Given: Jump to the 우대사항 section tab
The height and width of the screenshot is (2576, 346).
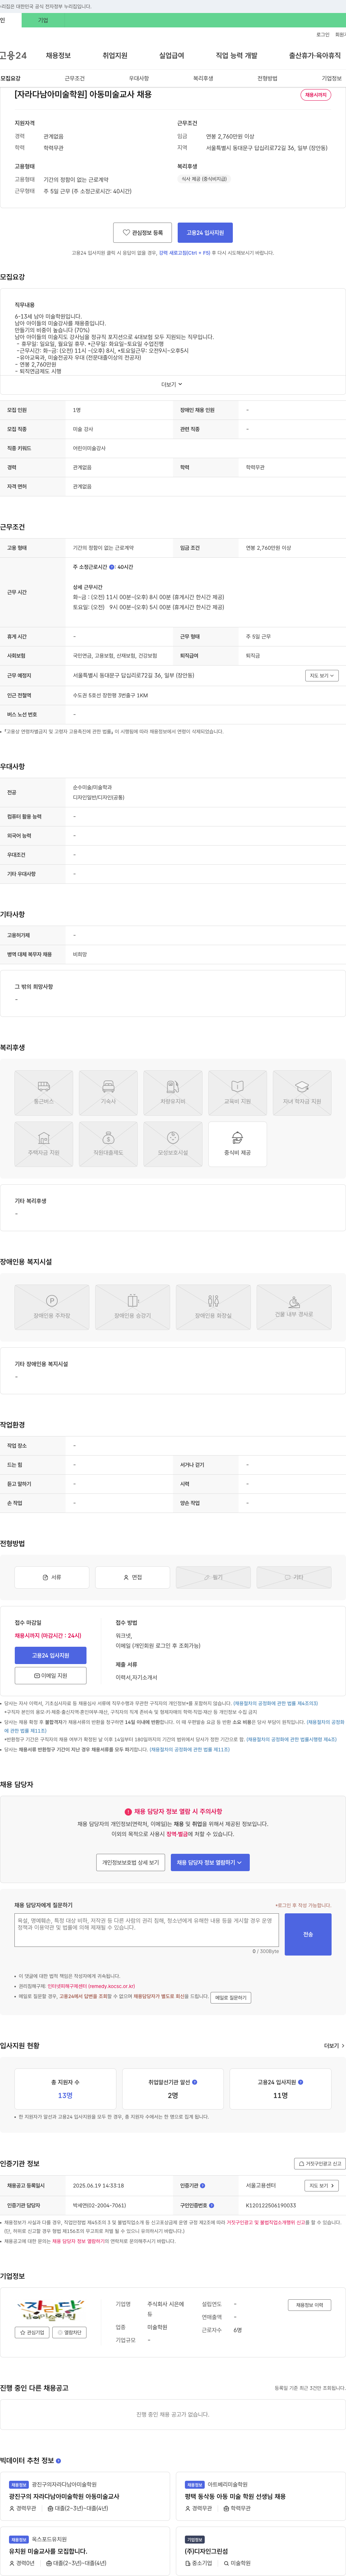Looking at the screenshot, I should [x=139, y=78].
